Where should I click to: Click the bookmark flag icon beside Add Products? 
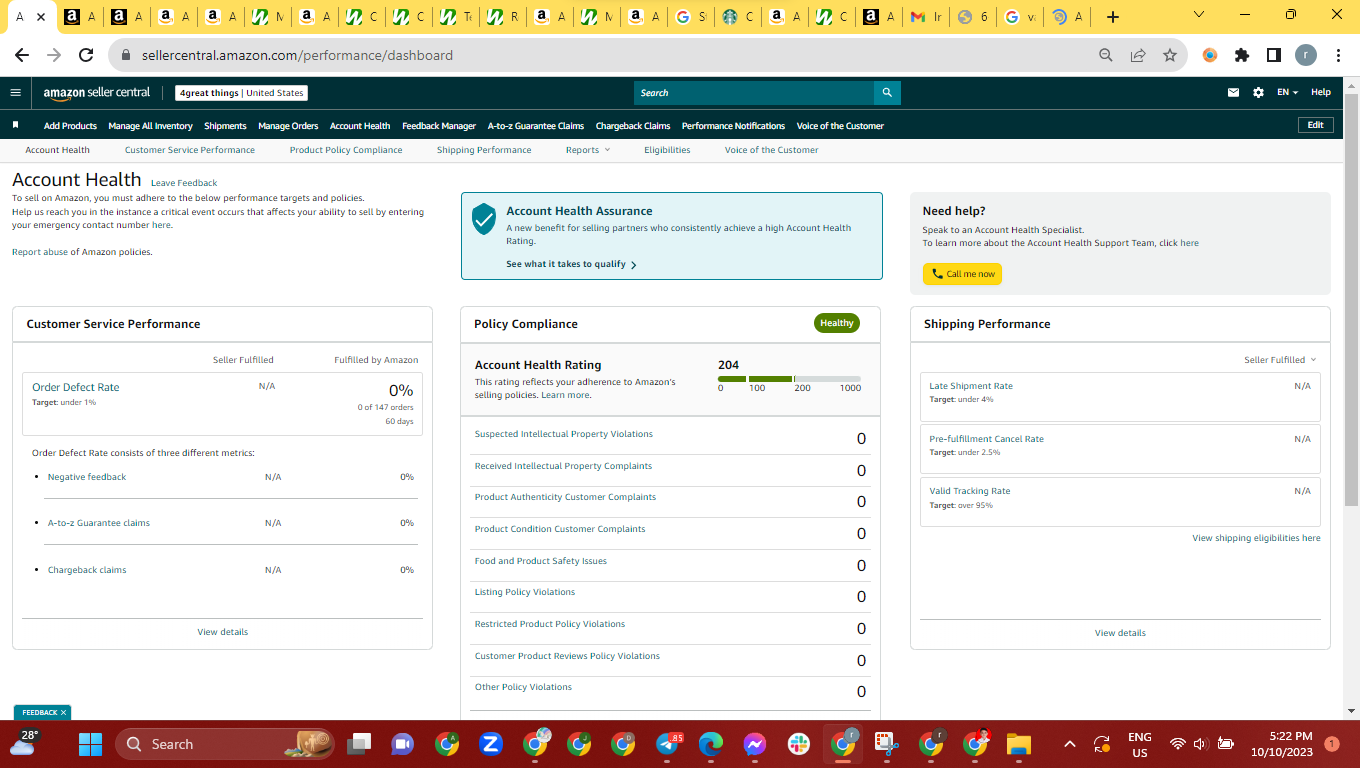(x=16, y=126)
